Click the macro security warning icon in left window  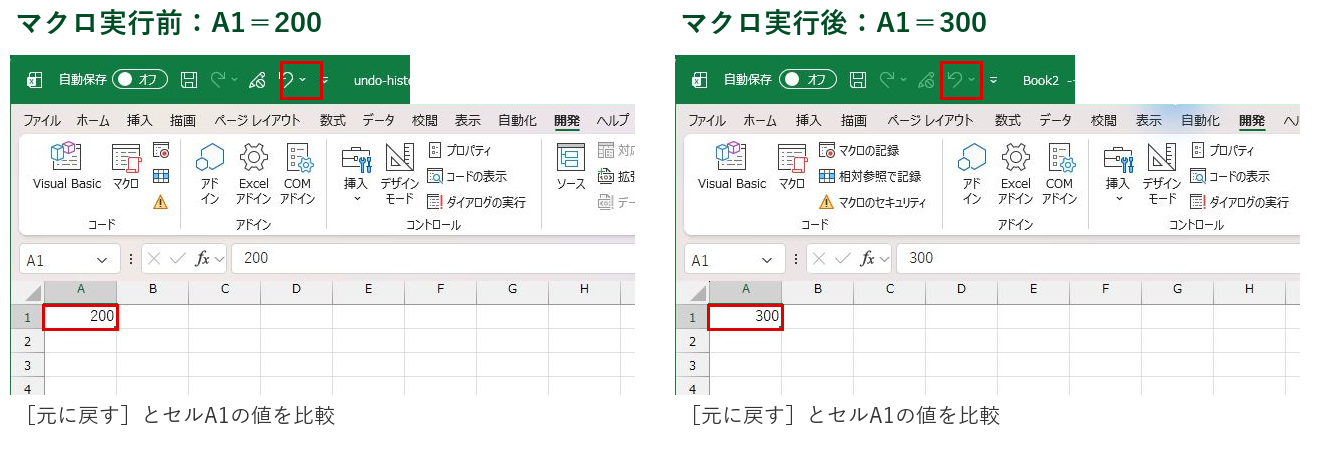161,201
